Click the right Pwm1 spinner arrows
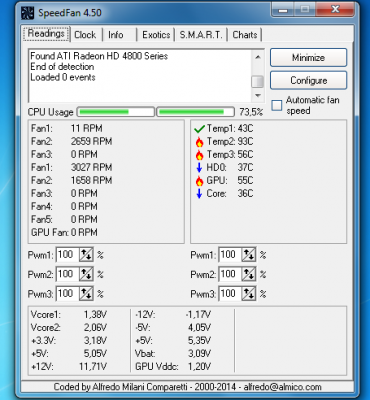Screen dimensions: 370x400 tap(249, 255)
